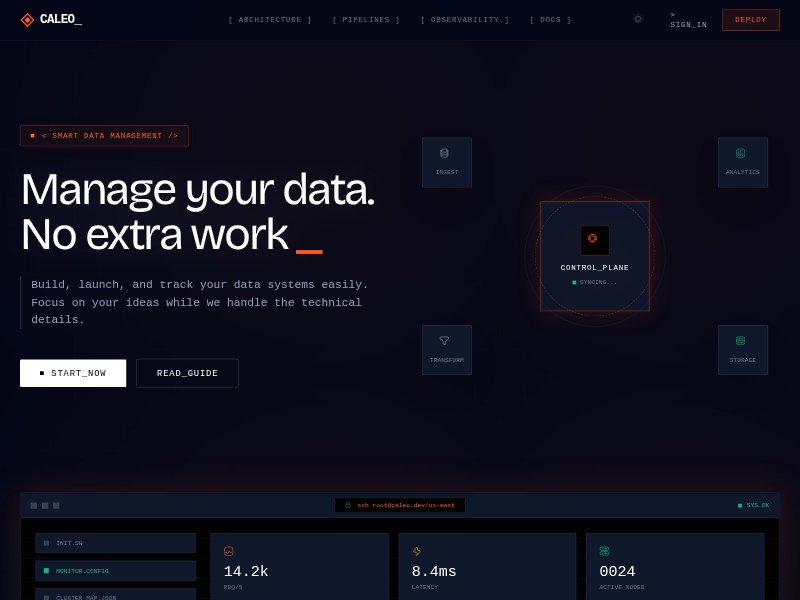Click the CALEO_ diamond logo
This screenshot has width=800, height=600.
coord(27,19)
